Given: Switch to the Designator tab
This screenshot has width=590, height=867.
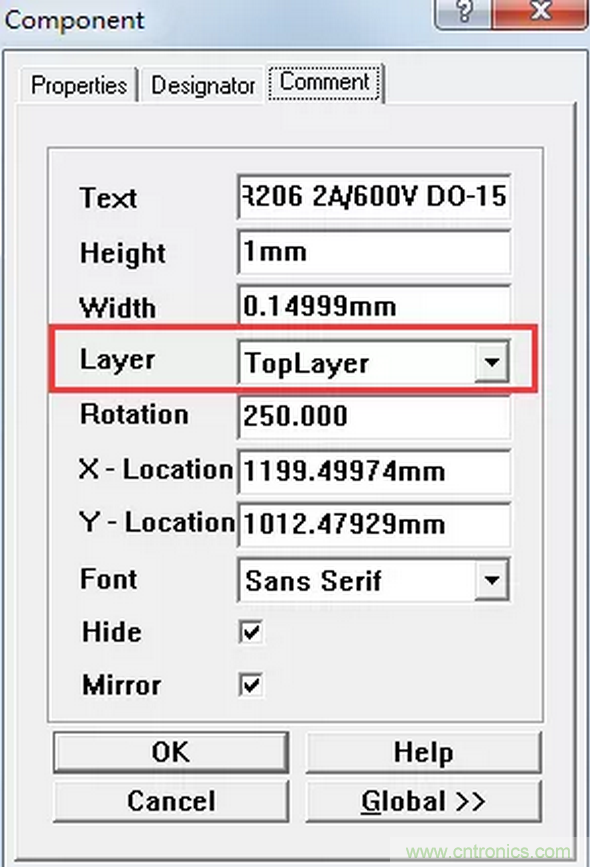Looking at the screenshot, I should tap(202, 86).
